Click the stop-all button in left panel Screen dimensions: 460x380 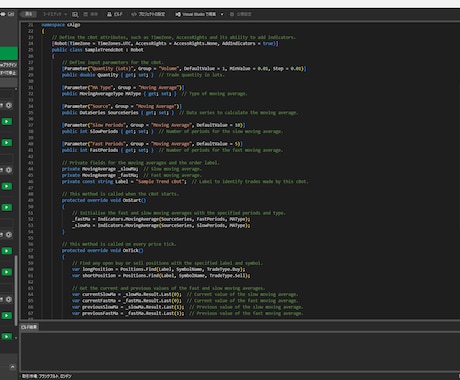(x=8, y=73)
